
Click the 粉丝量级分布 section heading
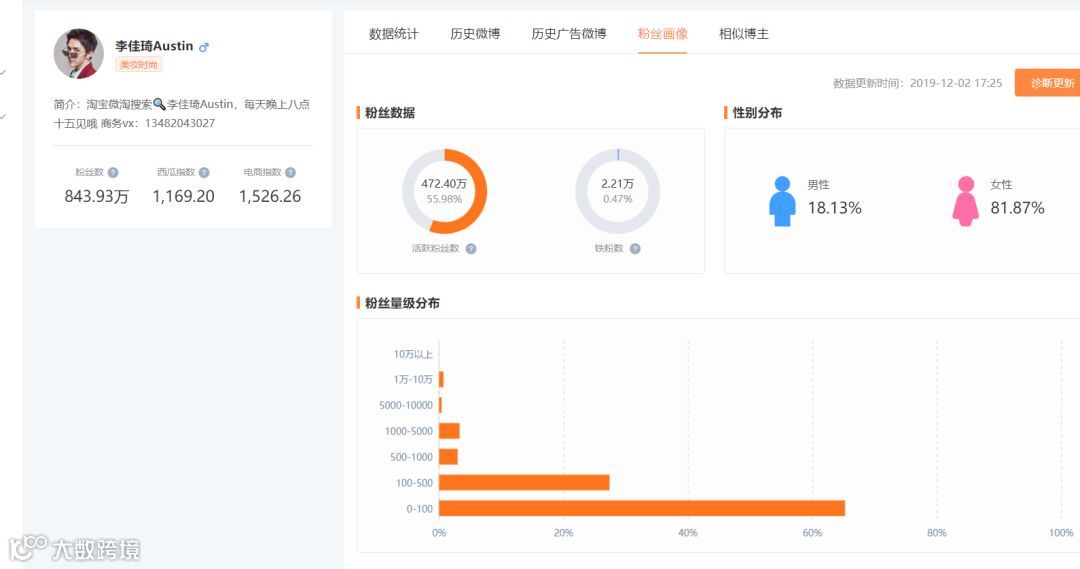coord(402,303)
